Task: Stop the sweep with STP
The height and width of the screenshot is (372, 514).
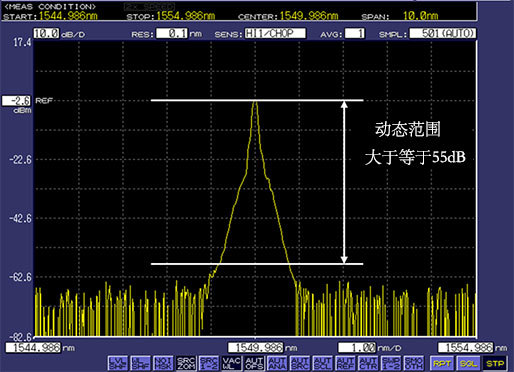Action: pos(495,363)
